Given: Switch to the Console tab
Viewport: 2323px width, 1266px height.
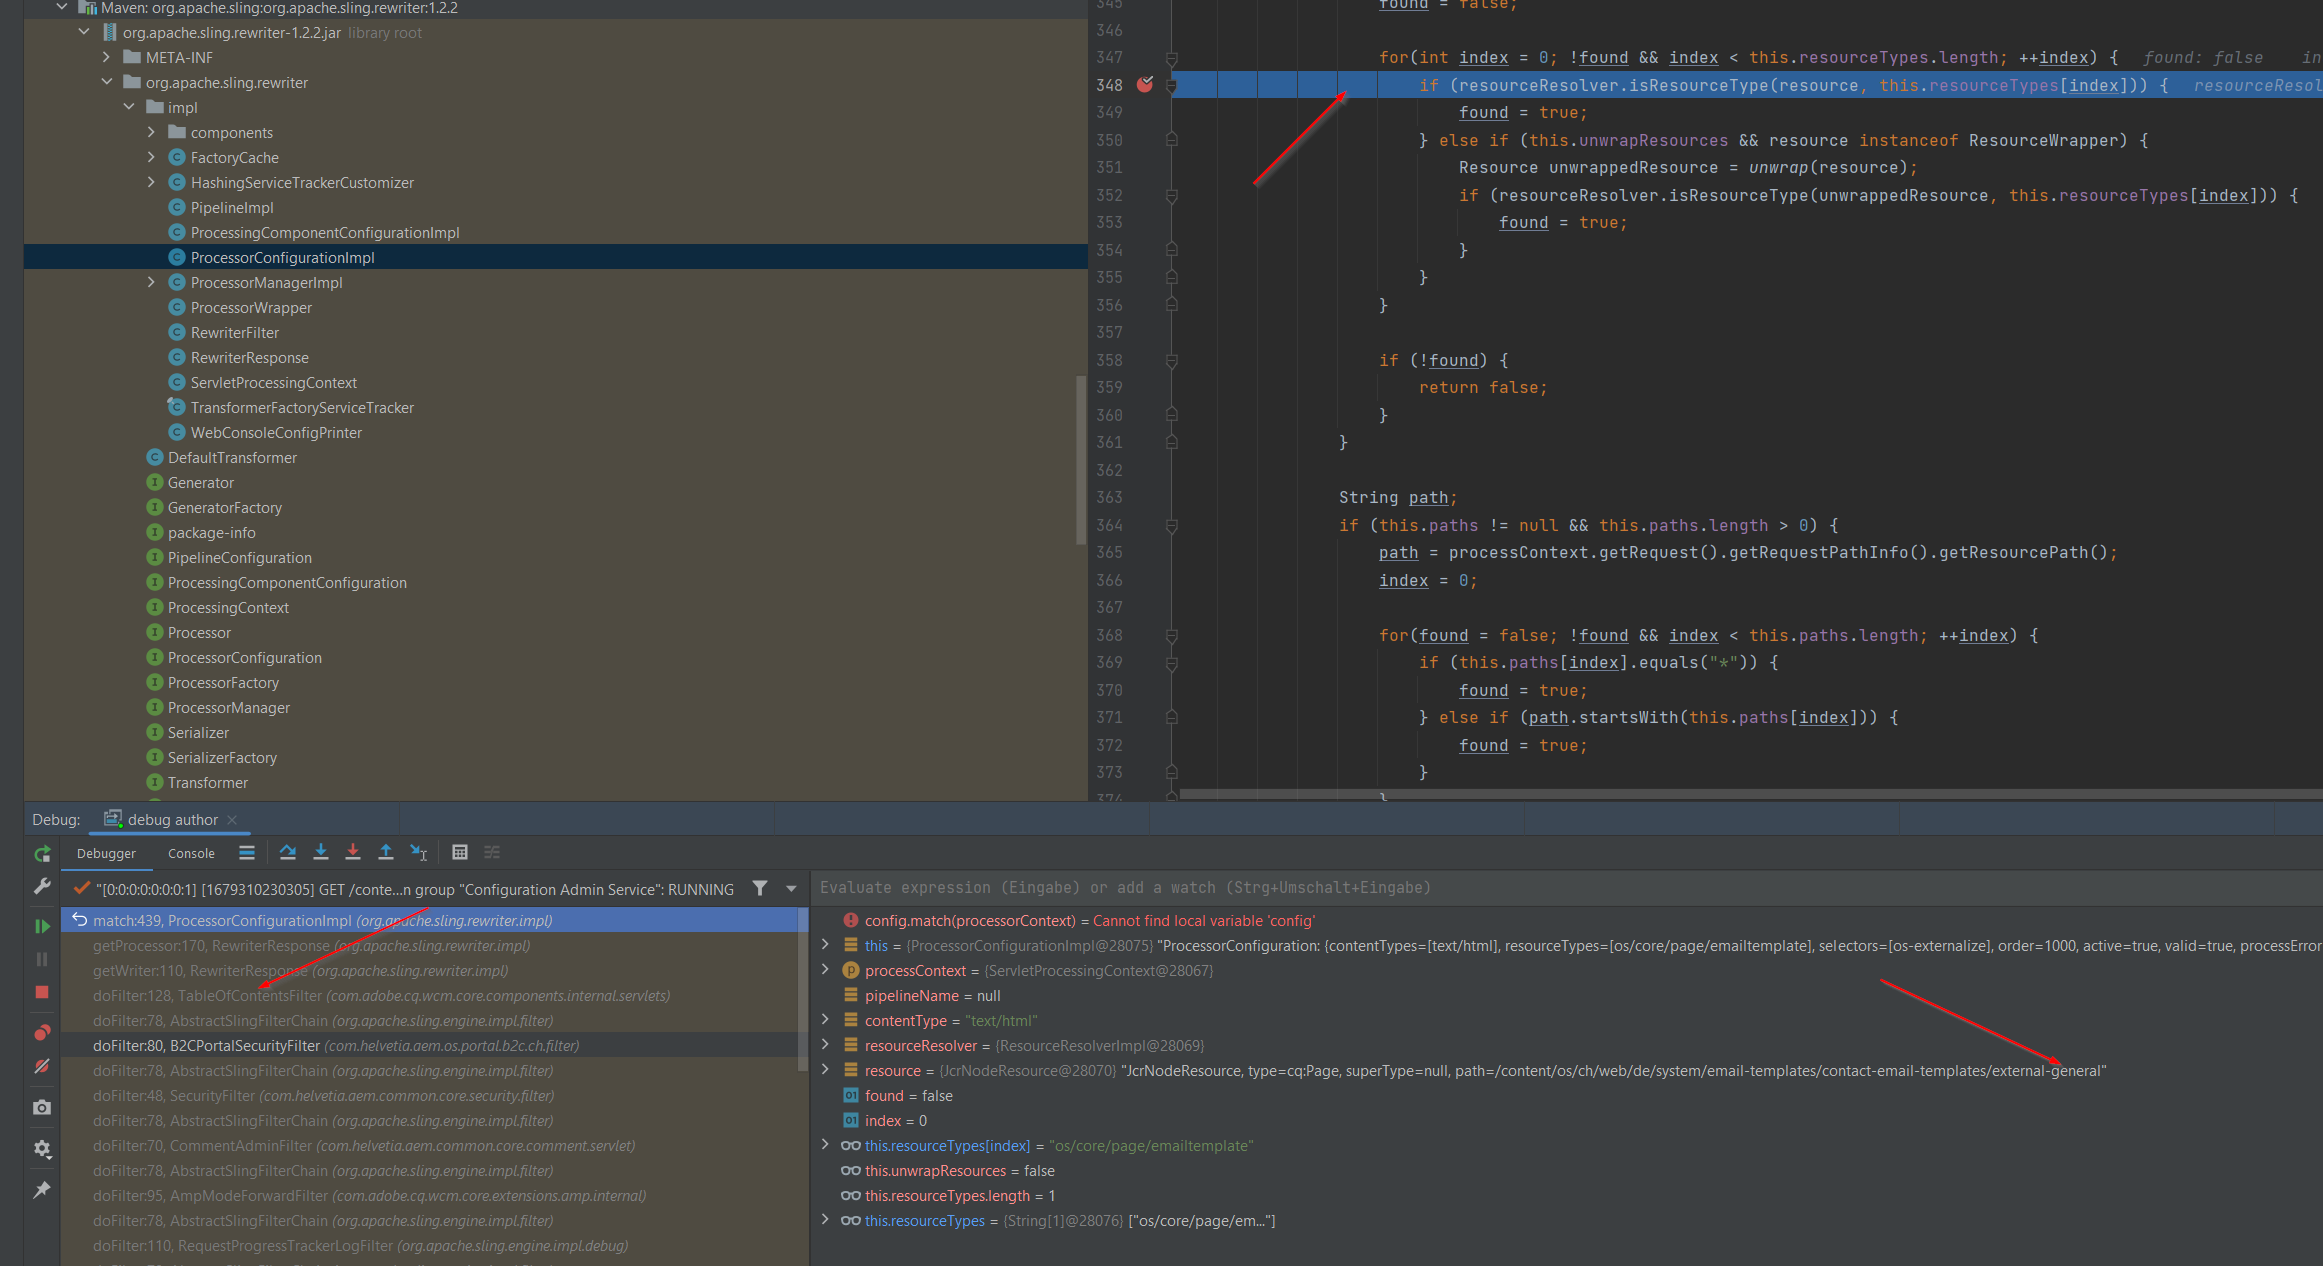Looking at the screenshot, I should (x=190, y=853).
